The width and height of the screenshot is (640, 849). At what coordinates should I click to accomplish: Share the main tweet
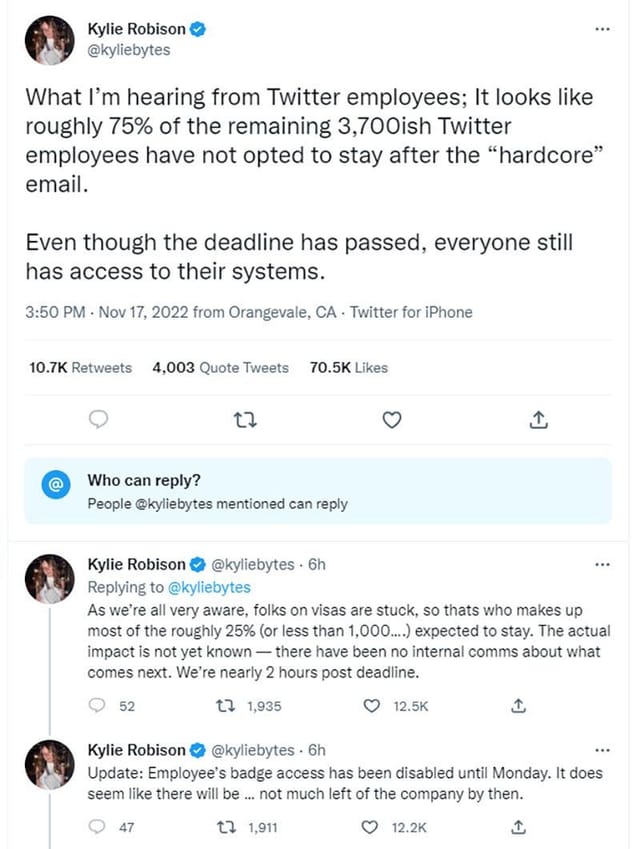tap(538, 420)
